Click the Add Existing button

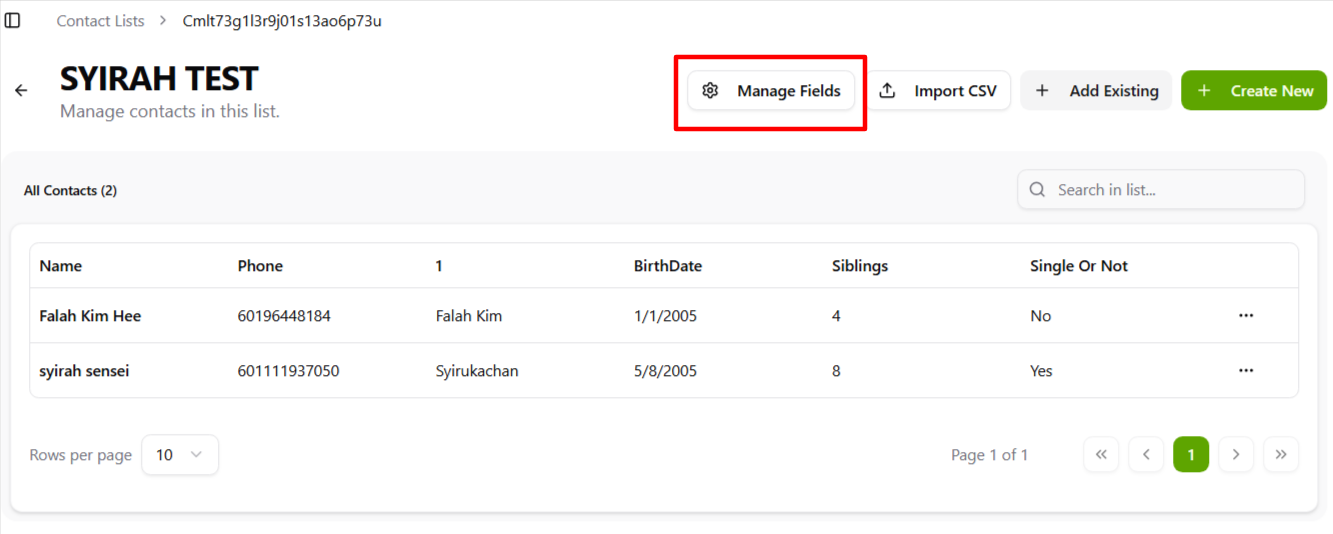(1096, 91)
